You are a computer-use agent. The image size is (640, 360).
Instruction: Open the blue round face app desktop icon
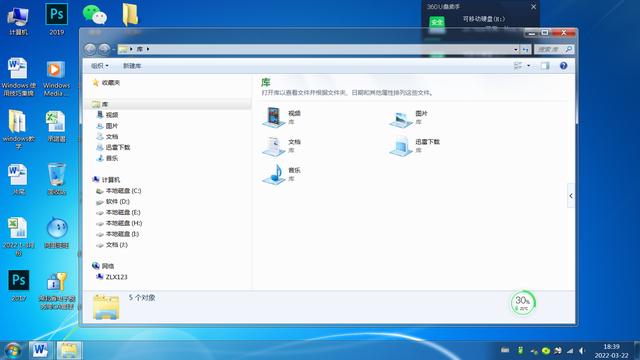point(56,233)
